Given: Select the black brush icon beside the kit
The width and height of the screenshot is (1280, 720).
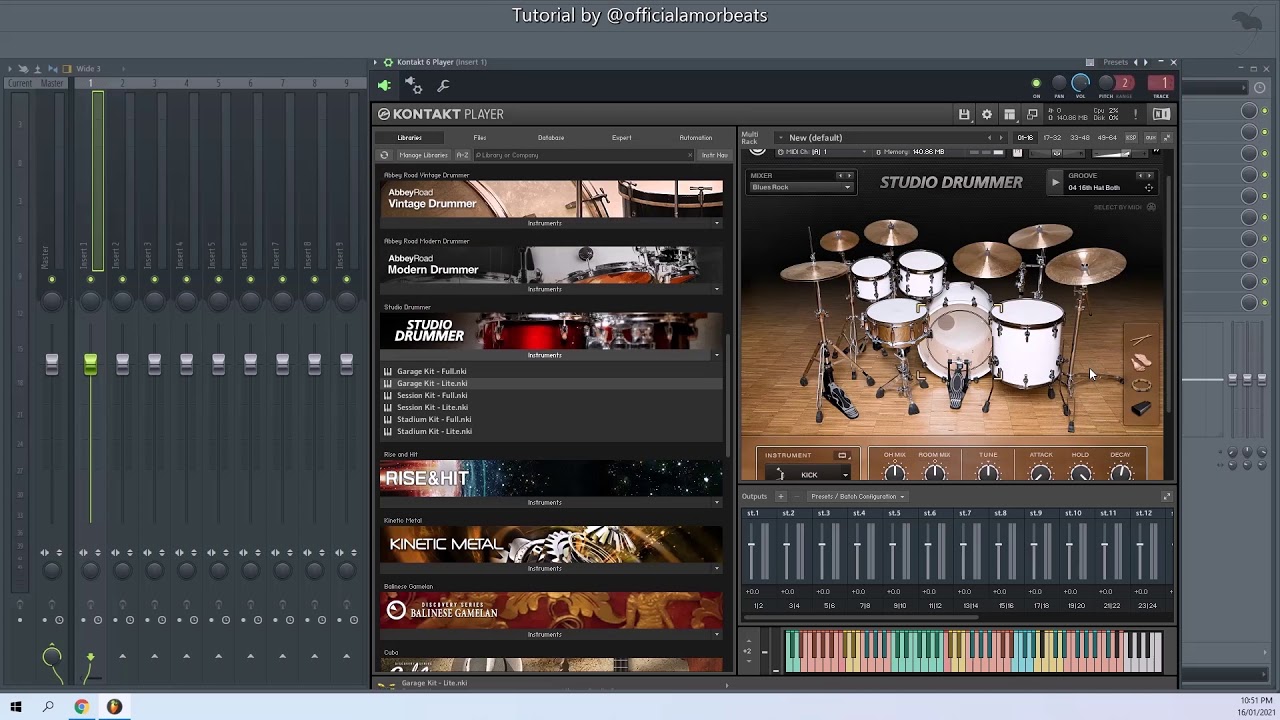Looking at the screenshot, I should [1141, 408].
